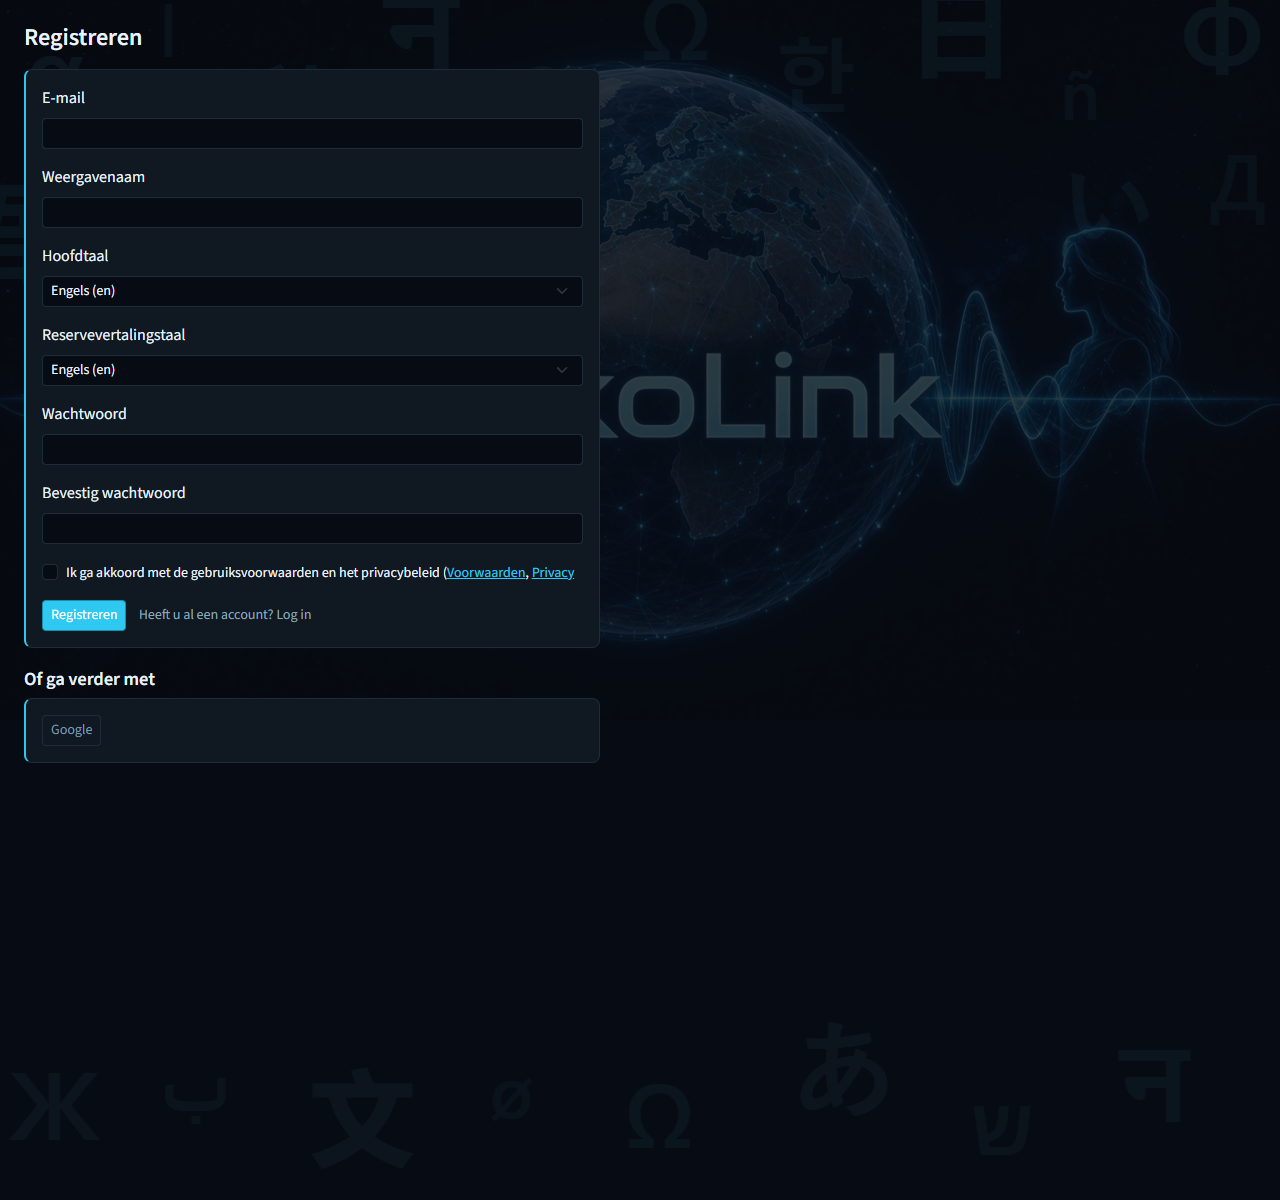Open the Privacy policy link

553,572
